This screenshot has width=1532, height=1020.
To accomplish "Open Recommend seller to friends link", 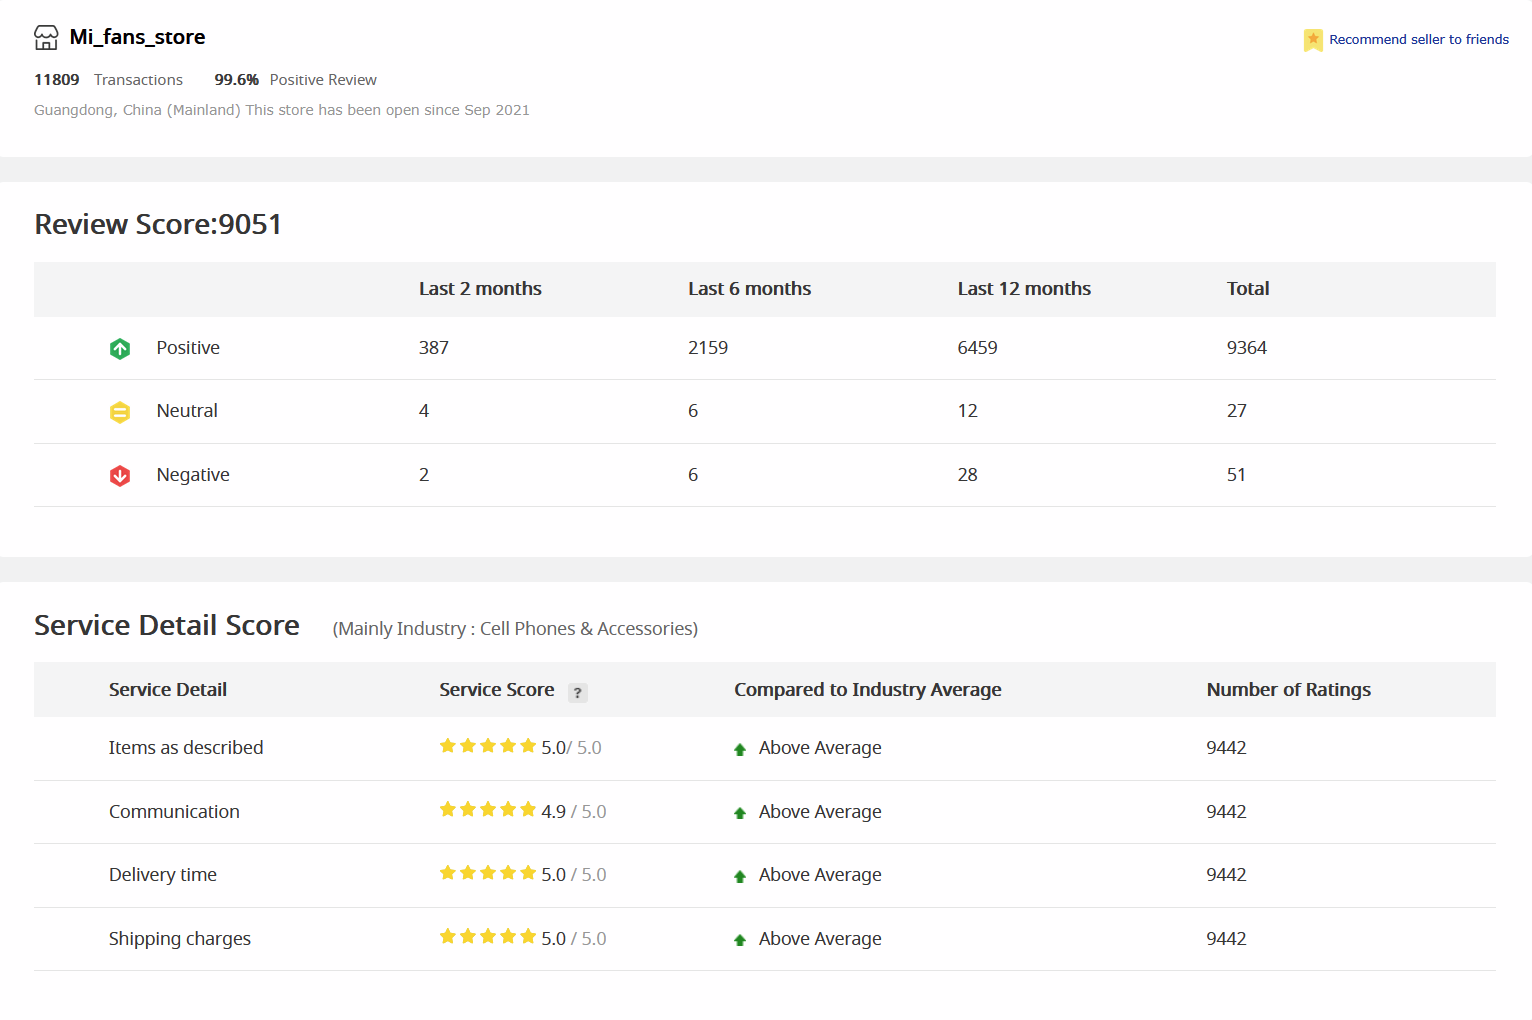I will (x=1418, y=40).
